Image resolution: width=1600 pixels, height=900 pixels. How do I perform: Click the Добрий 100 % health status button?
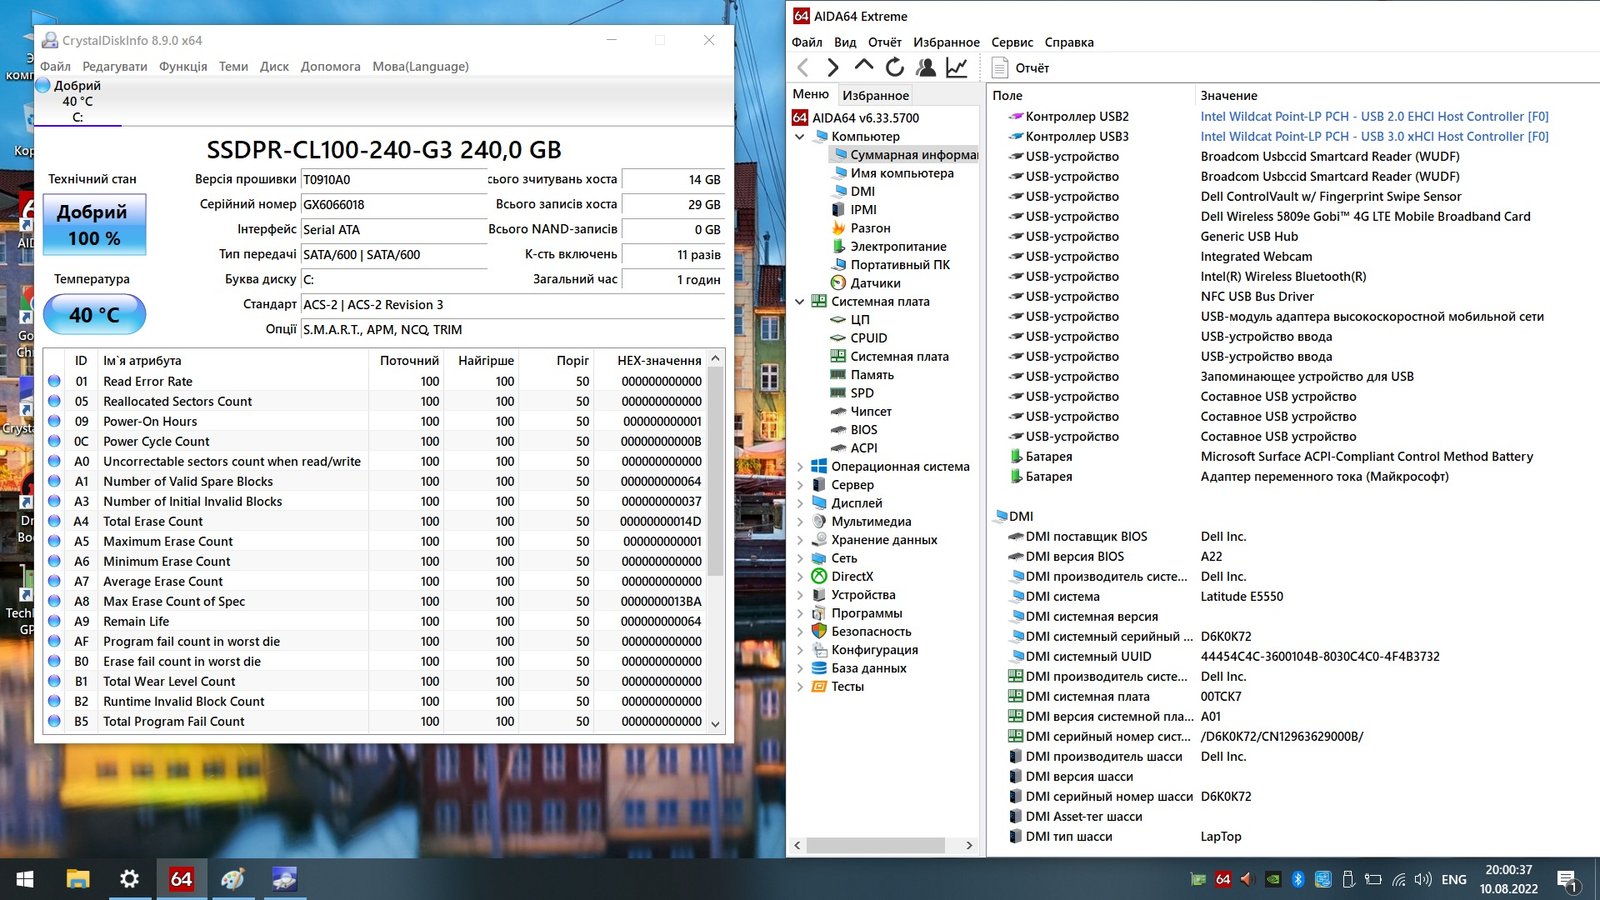95,224
